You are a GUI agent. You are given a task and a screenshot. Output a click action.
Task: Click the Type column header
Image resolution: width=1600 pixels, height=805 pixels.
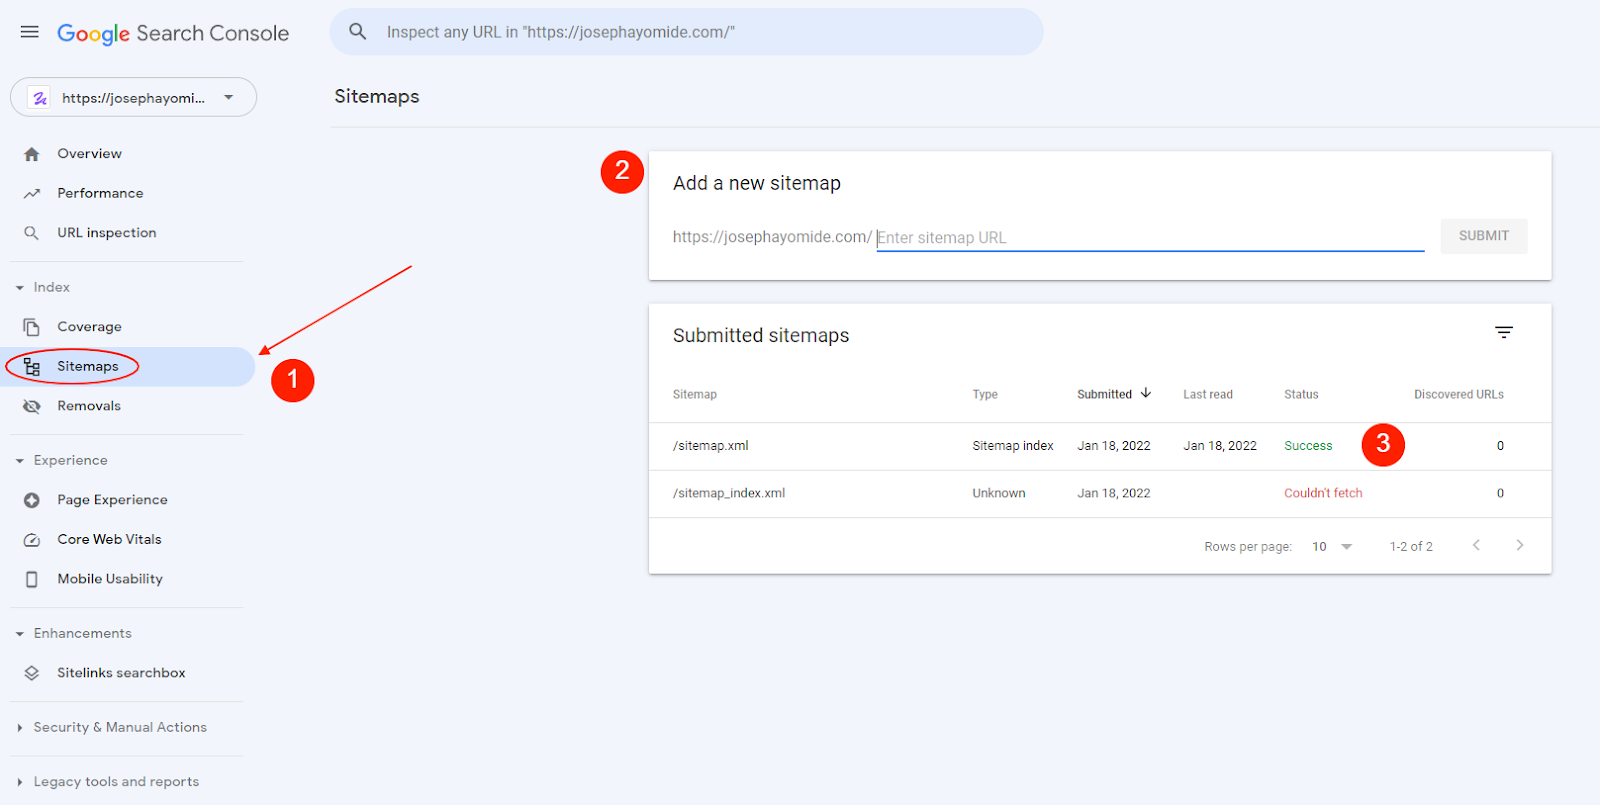click(x=985, y=395)
